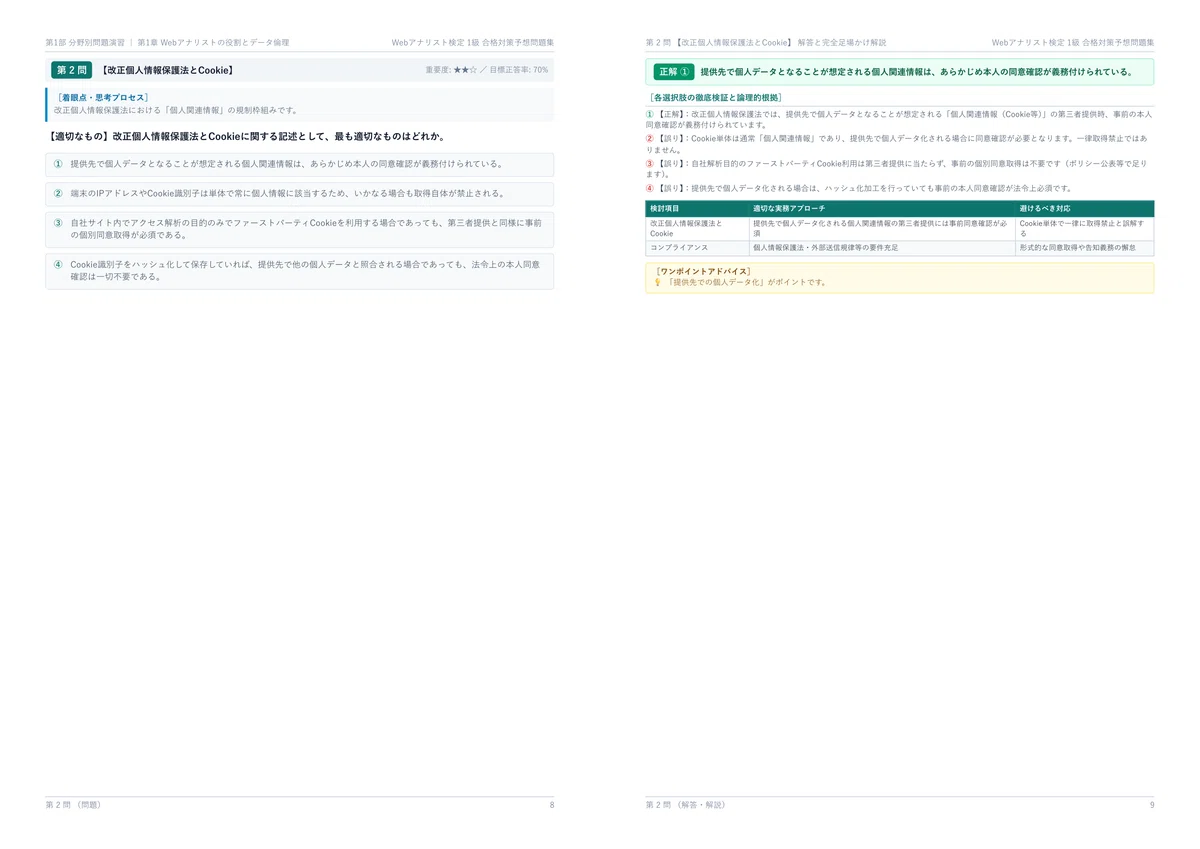Click the explanation text 【誤り】: Cookie単体は通常「個人関連情報」
Viewport: 1200px width, 849px height.
[x=896, y=144]
